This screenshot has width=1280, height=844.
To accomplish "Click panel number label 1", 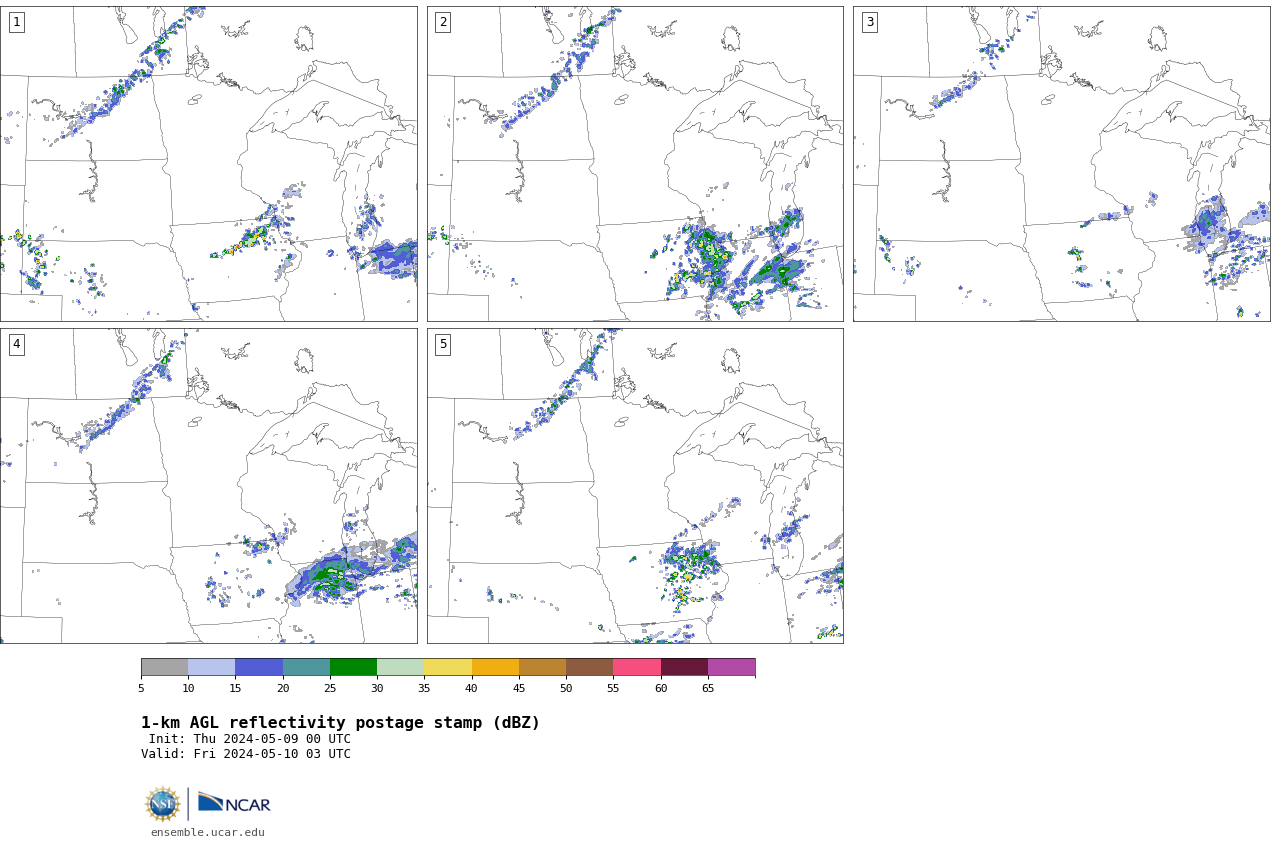I will [x=16, y=22].
